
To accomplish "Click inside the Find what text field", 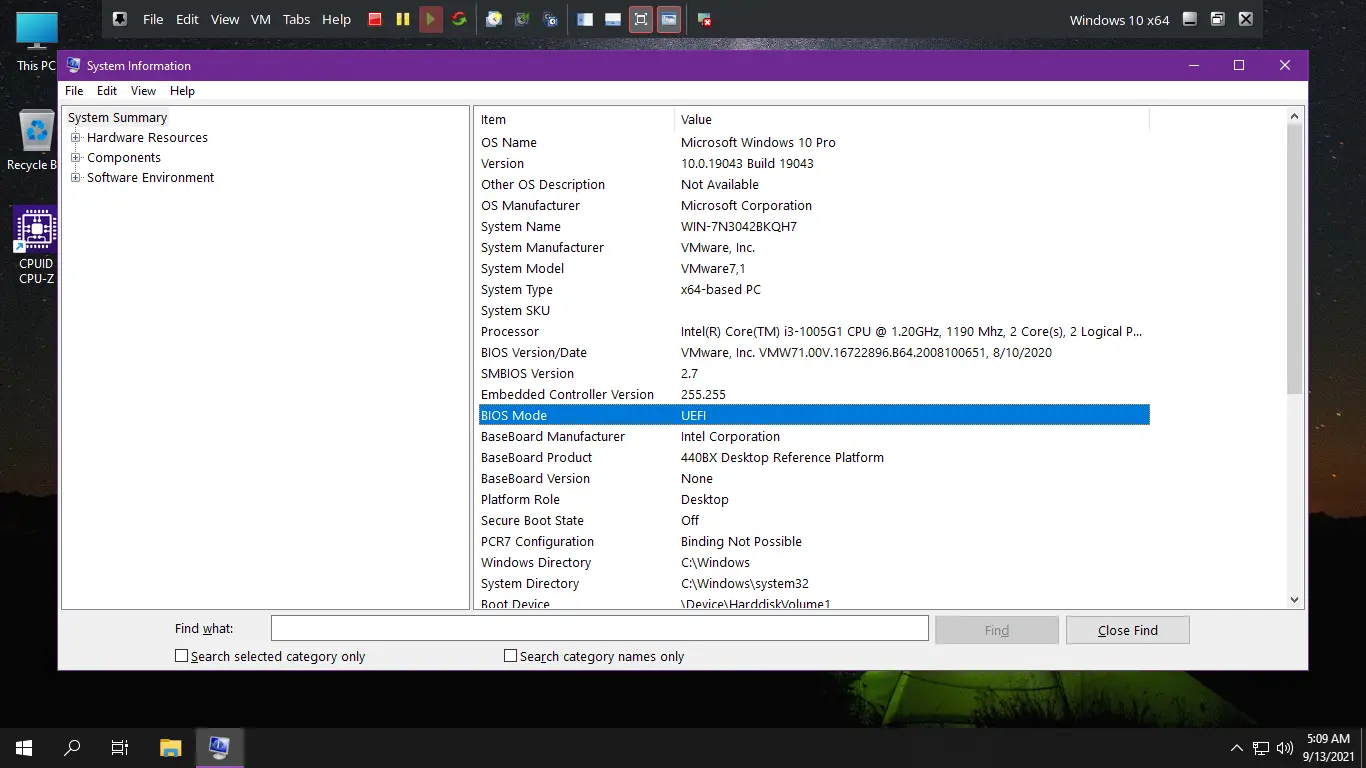I will pyautogui.click(x=600, y=628).
